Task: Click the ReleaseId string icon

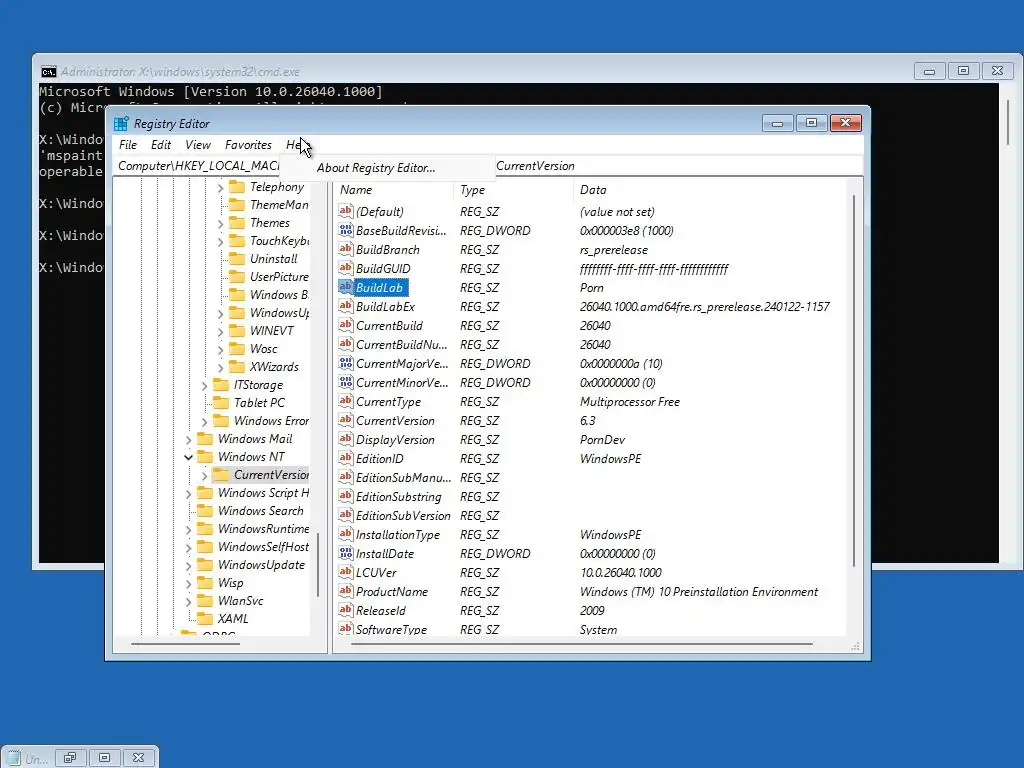Action: 345,609
